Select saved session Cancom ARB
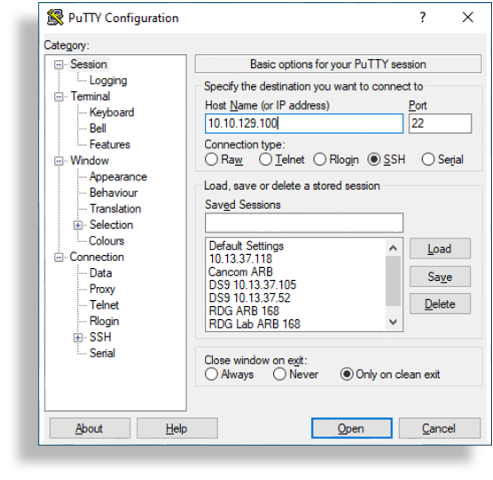493x480 pixels. [240, 272]
